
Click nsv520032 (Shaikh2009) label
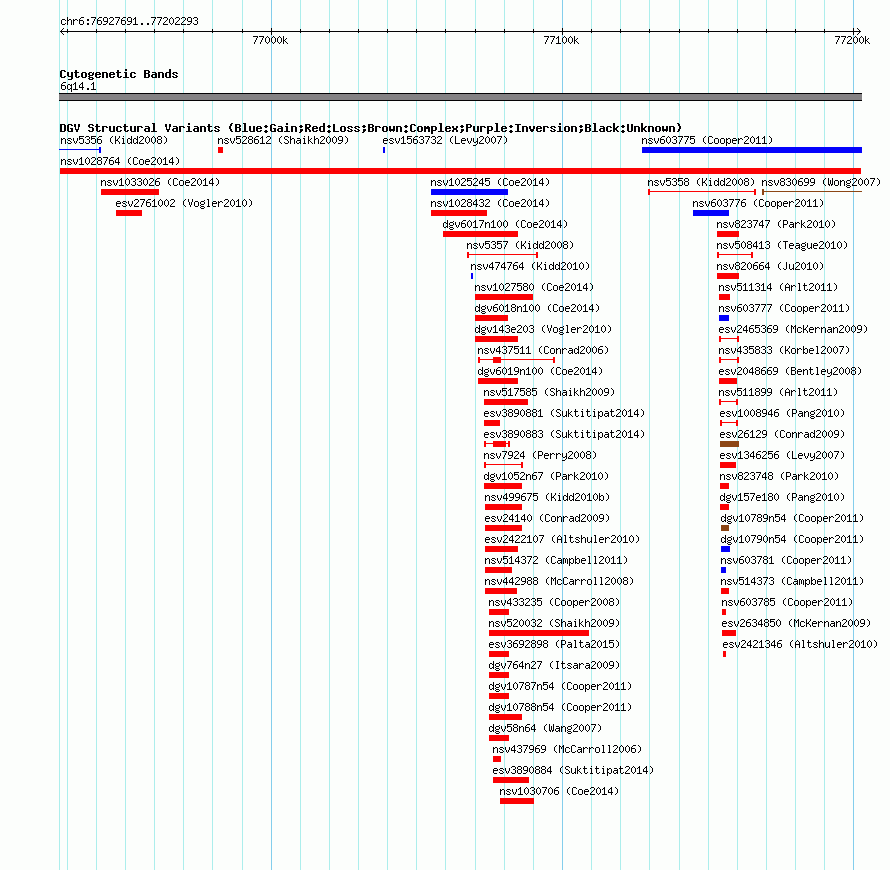click(x=554, y=623)
